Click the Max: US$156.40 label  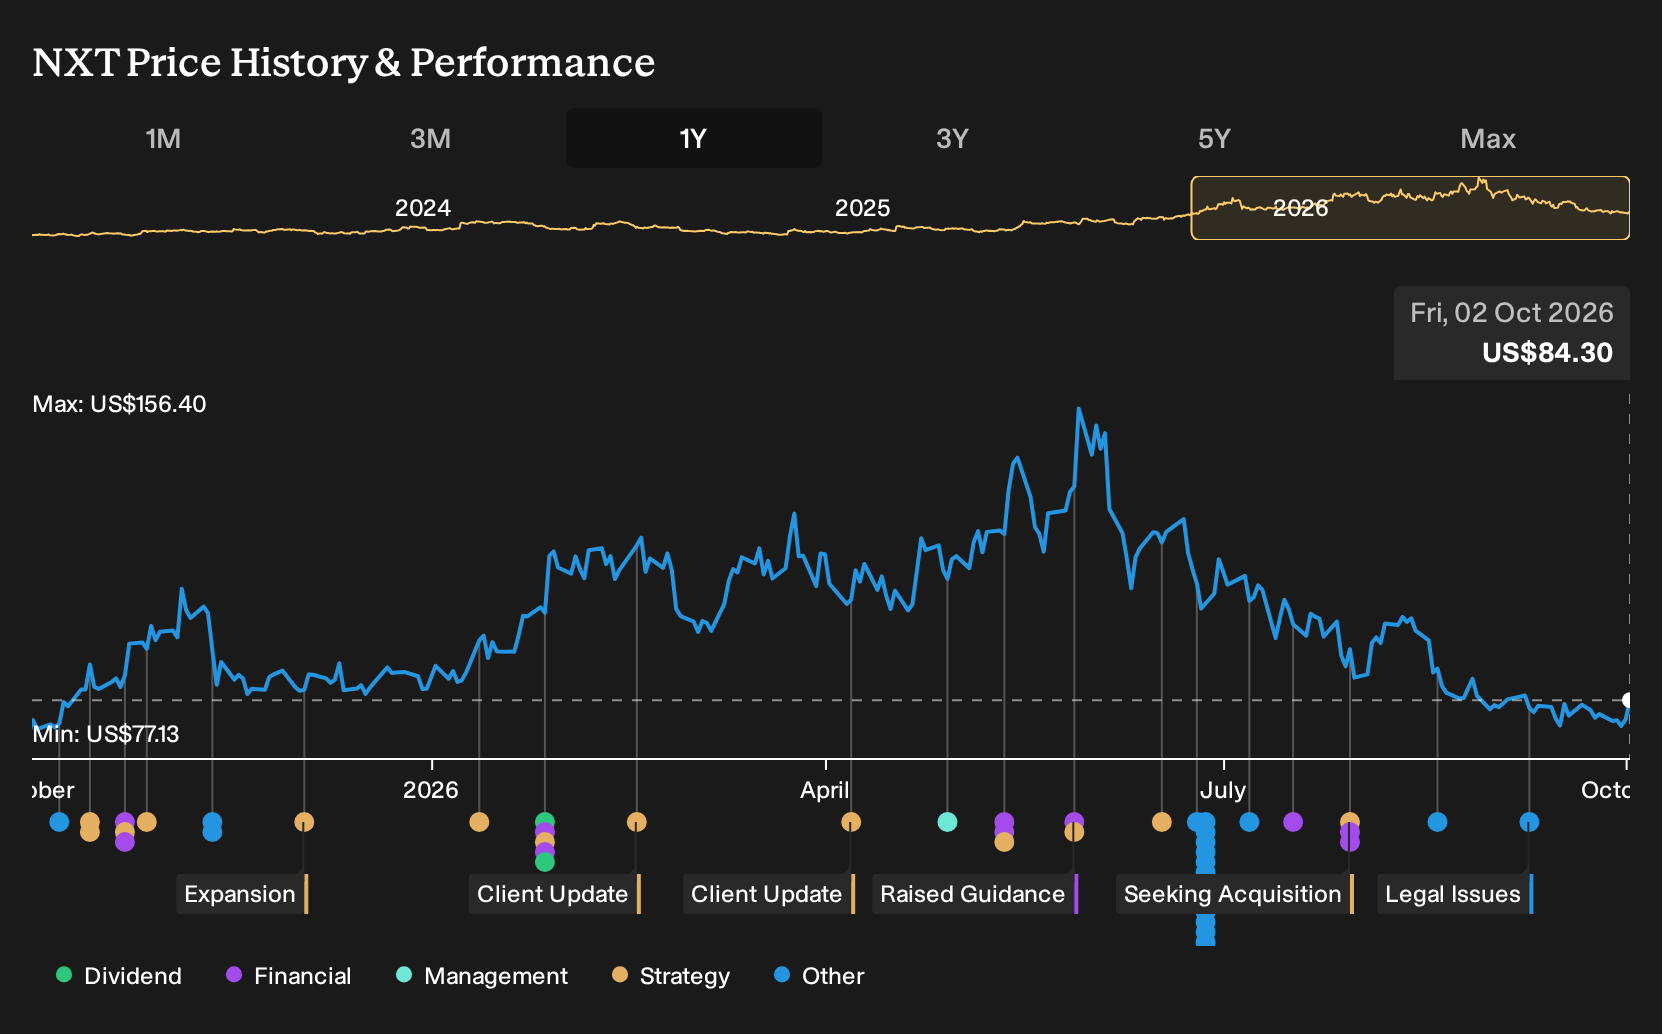pyautogui.click(x=119, y=404)
